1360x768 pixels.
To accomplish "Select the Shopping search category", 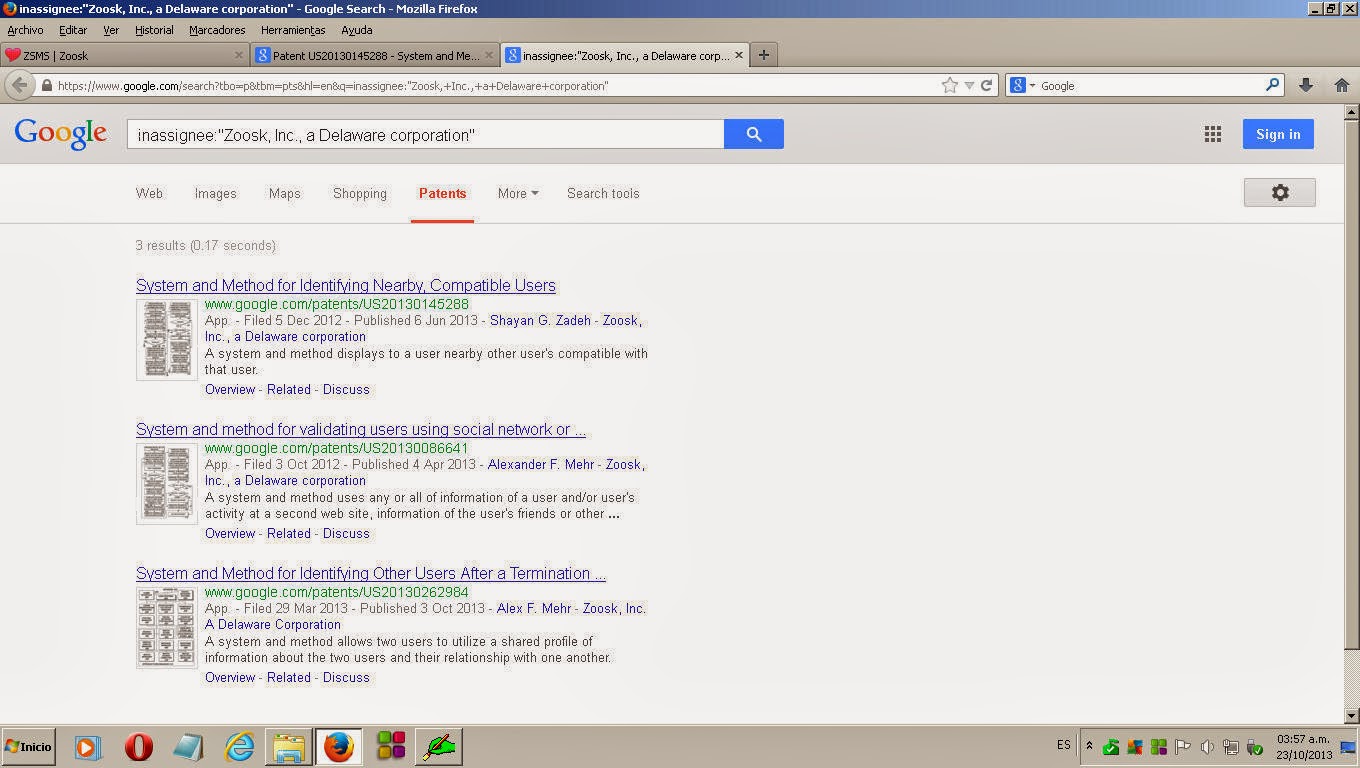I will pos(360,193).
